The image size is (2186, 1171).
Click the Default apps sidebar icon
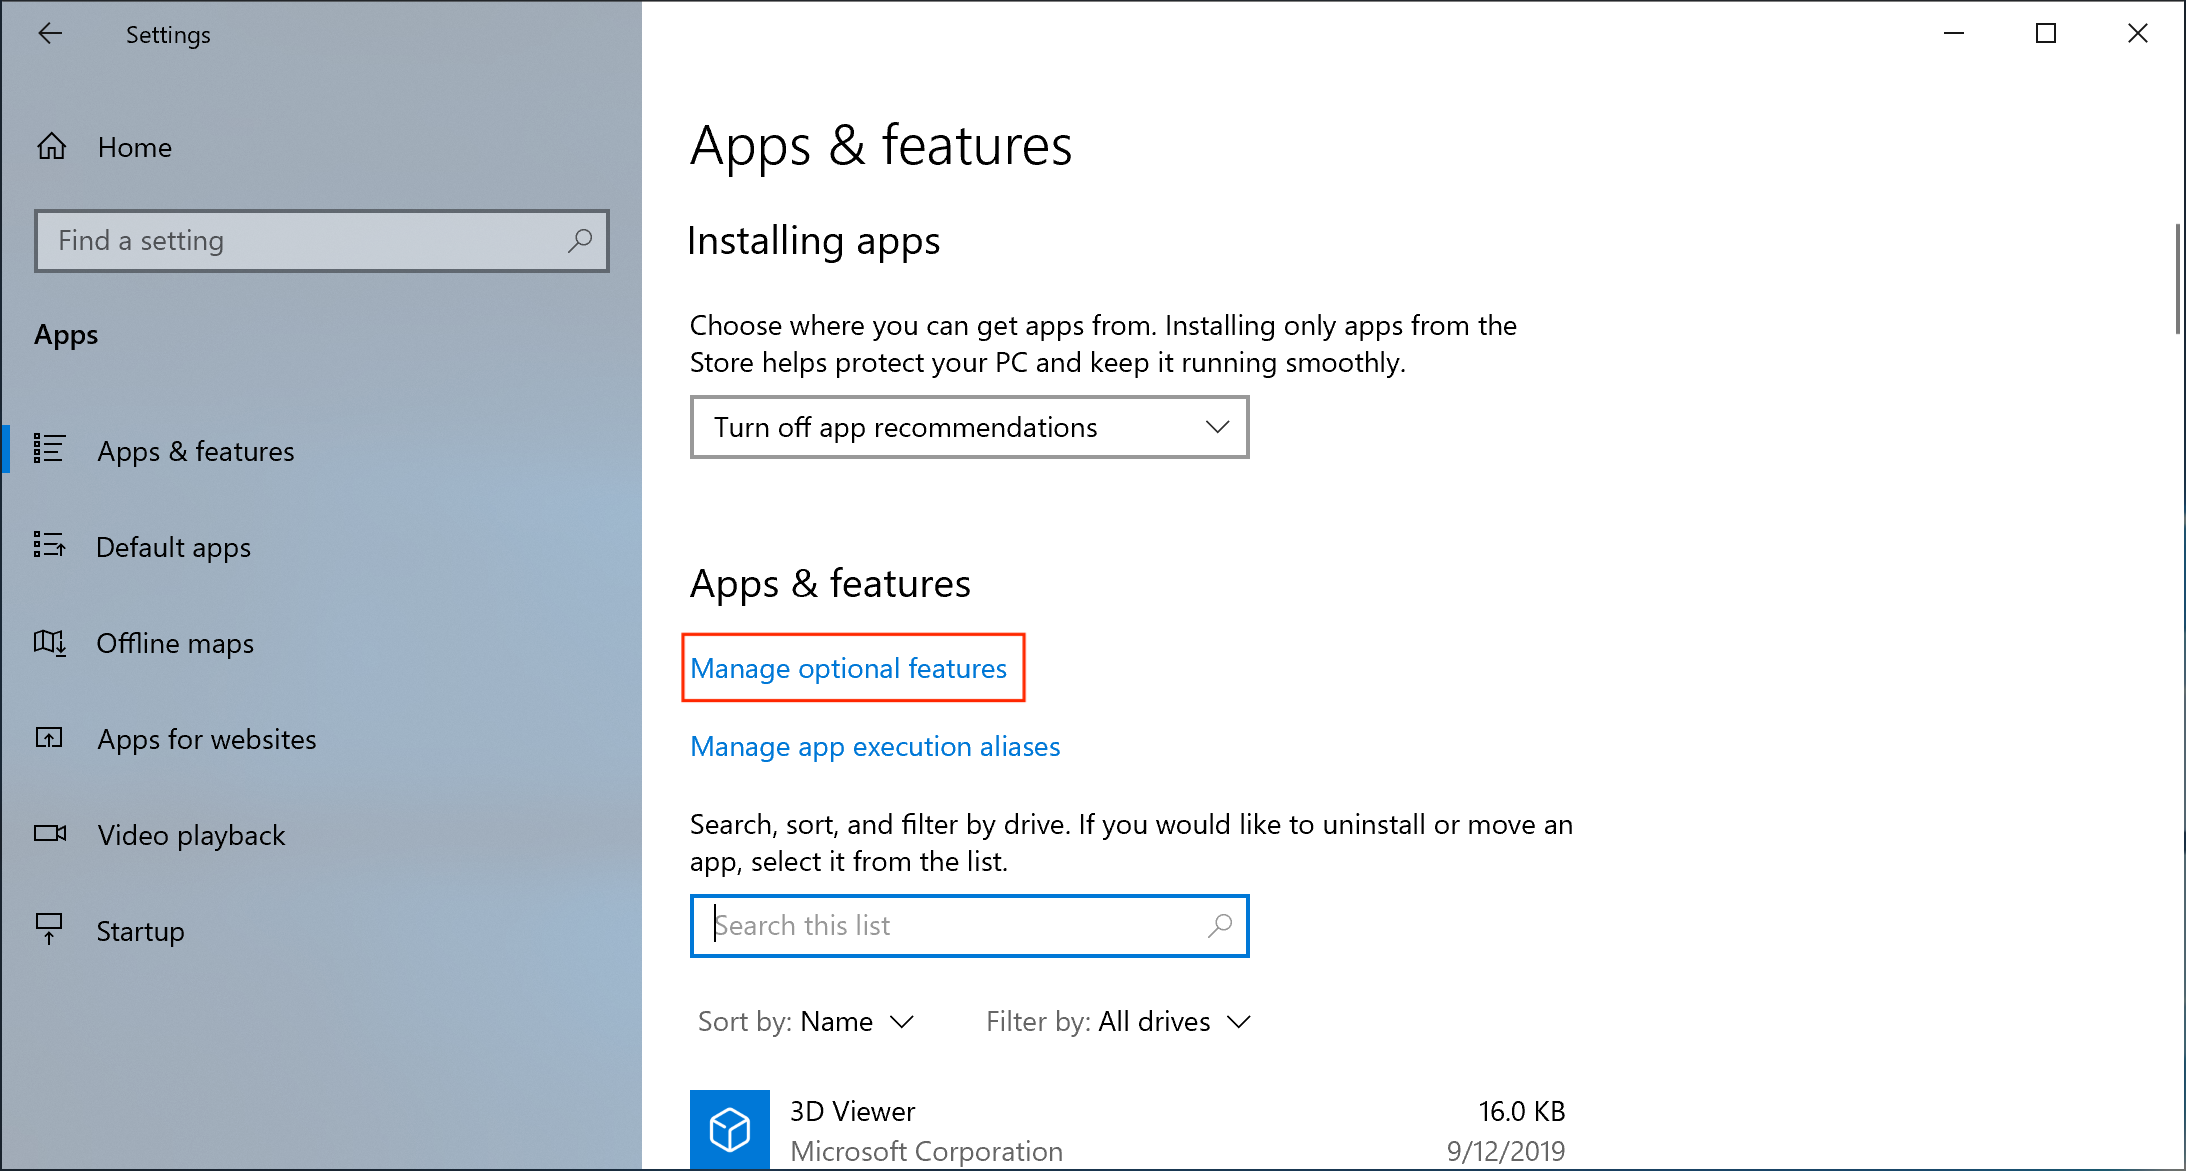[x=49, y=545]
